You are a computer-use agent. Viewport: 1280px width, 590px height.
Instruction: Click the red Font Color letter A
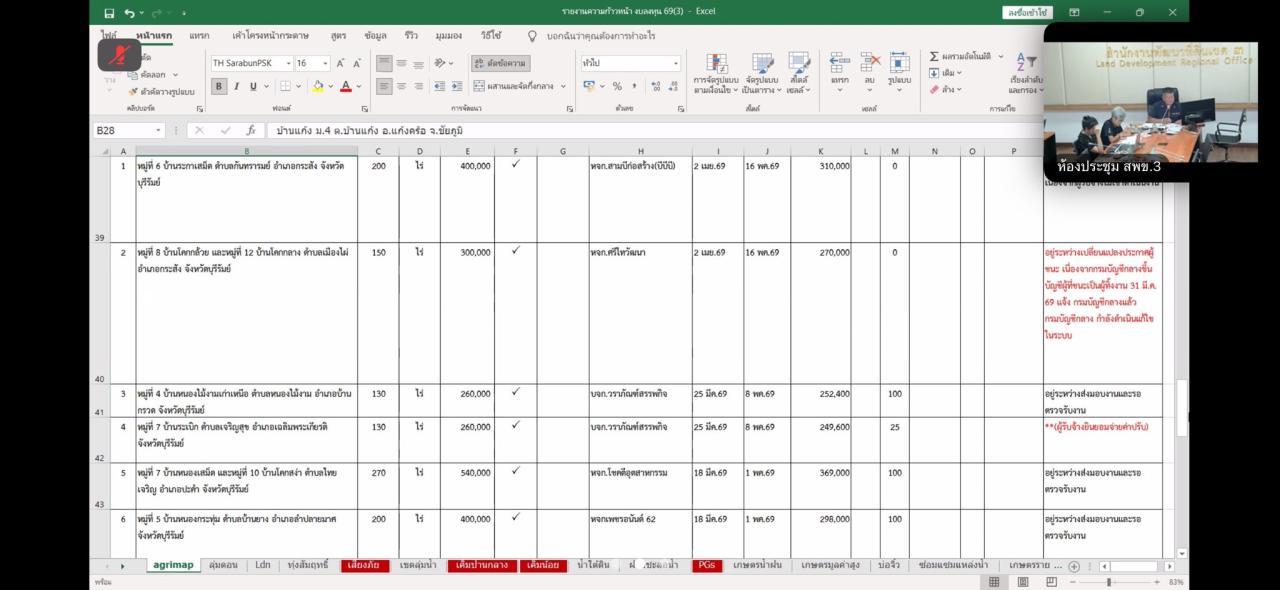click(345, 86)
